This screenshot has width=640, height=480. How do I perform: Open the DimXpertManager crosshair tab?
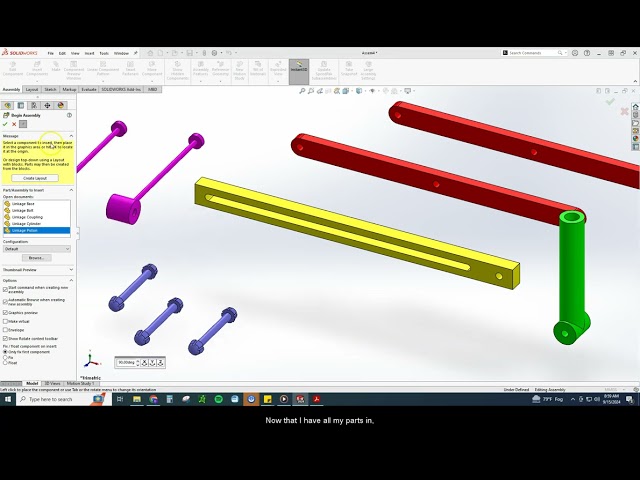tap(47, 105)
